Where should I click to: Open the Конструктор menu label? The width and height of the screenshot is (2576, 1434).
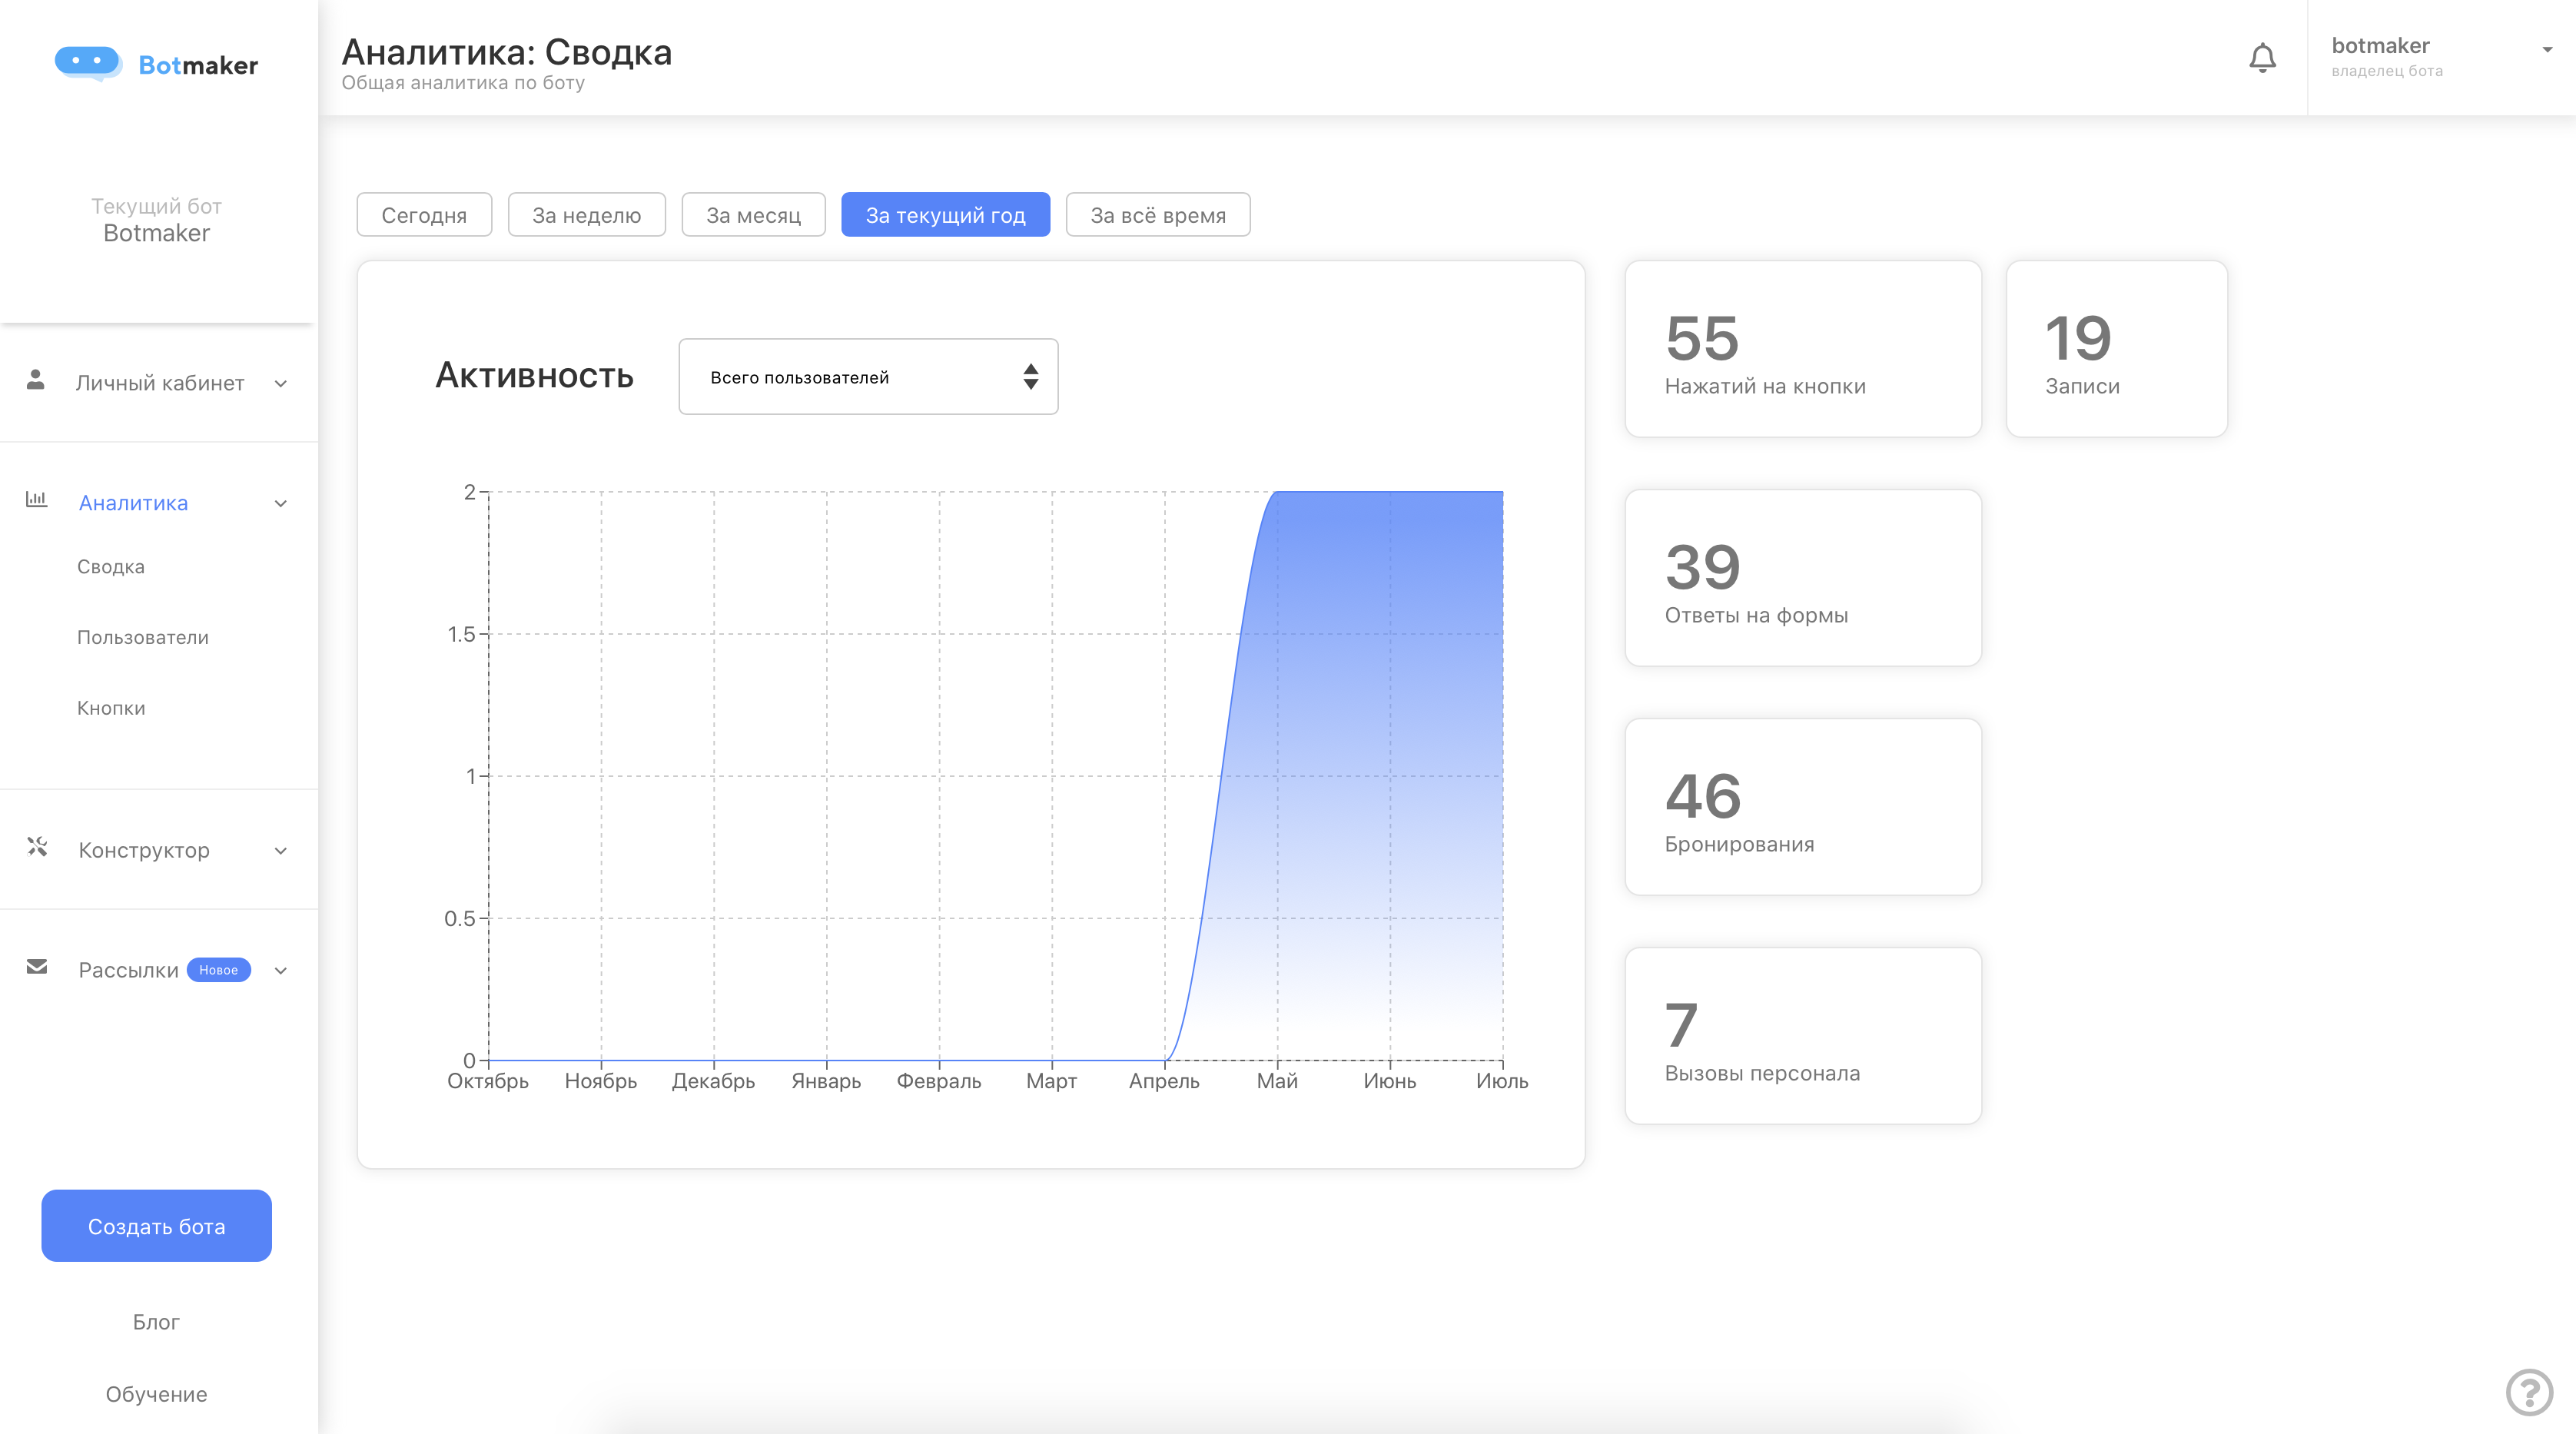point(144,851)
